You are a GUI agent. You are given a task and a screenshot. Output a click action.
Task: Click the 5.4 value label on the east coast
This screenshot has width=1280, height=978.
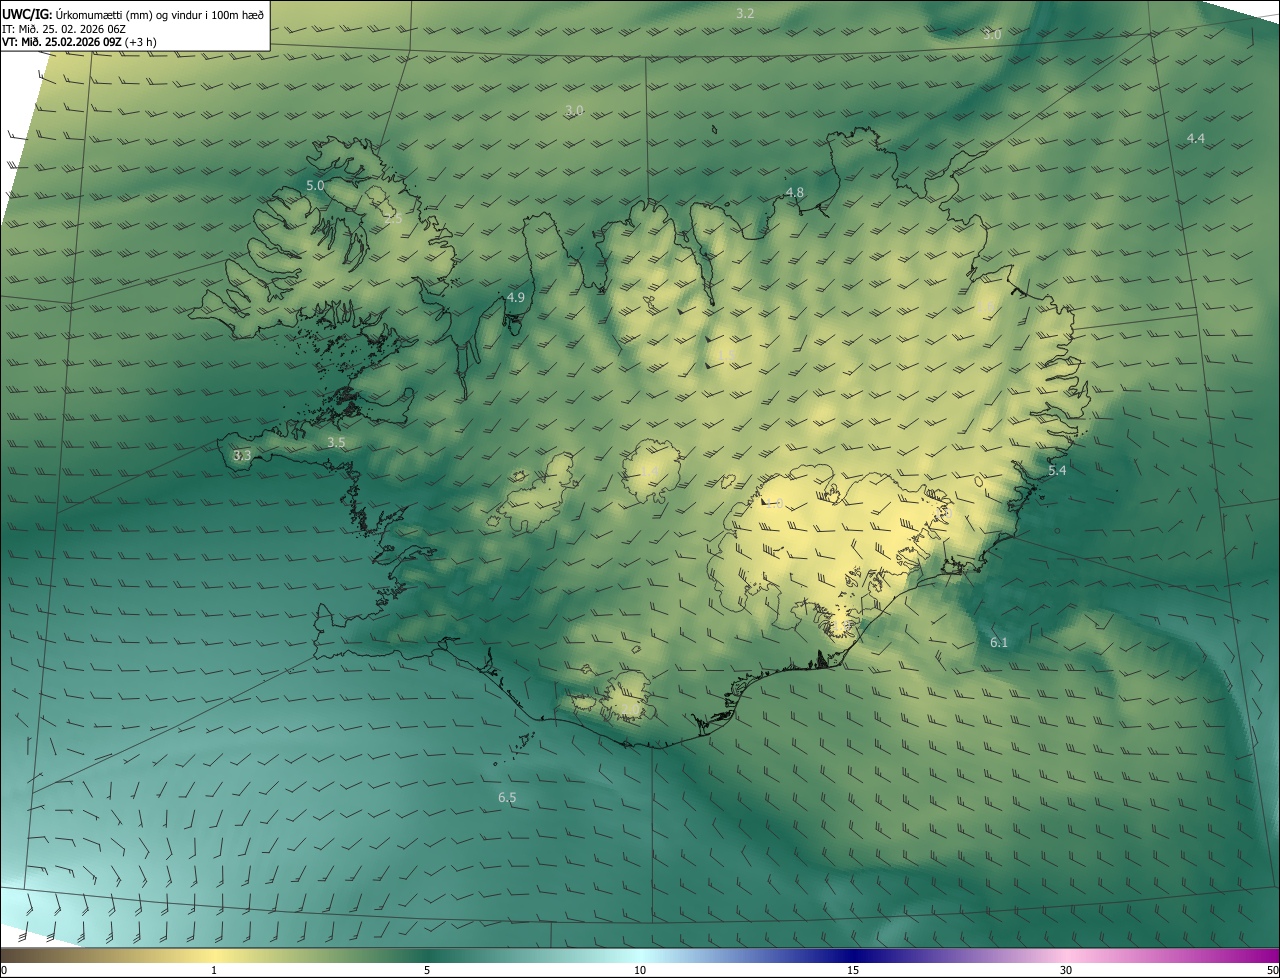pos(1057,471)
